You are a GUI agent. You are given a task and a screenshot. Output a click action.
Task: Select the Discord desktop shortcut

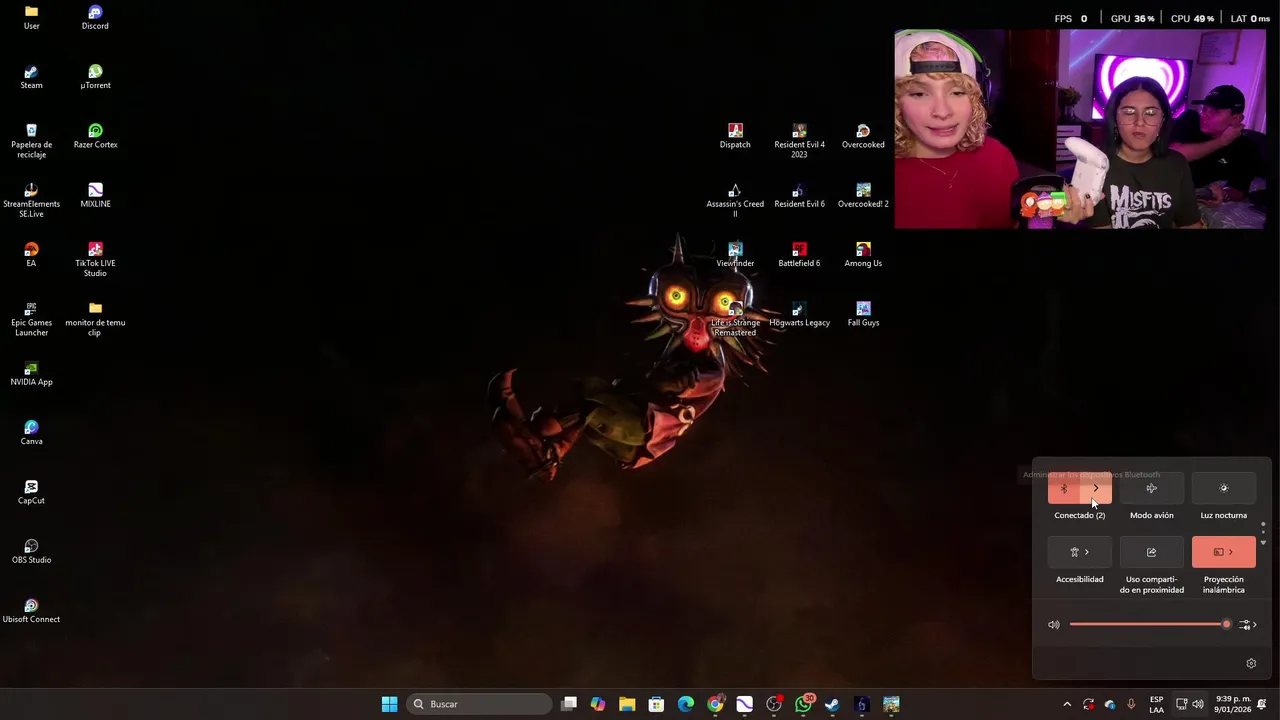[x=95, y=18]
